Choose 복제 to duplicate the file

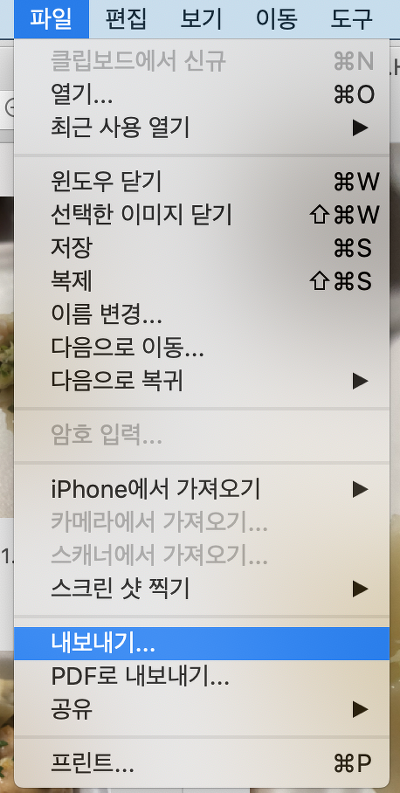[x=202, y=281]
